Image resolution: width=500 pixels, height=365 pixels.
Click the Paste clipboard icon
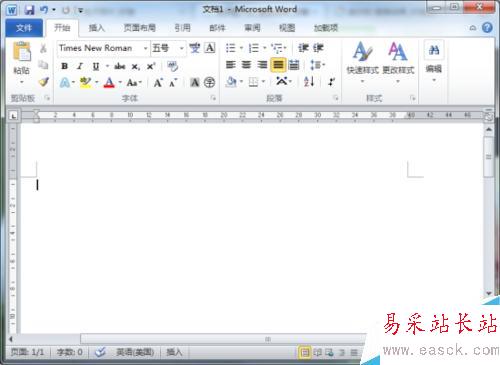22,51
